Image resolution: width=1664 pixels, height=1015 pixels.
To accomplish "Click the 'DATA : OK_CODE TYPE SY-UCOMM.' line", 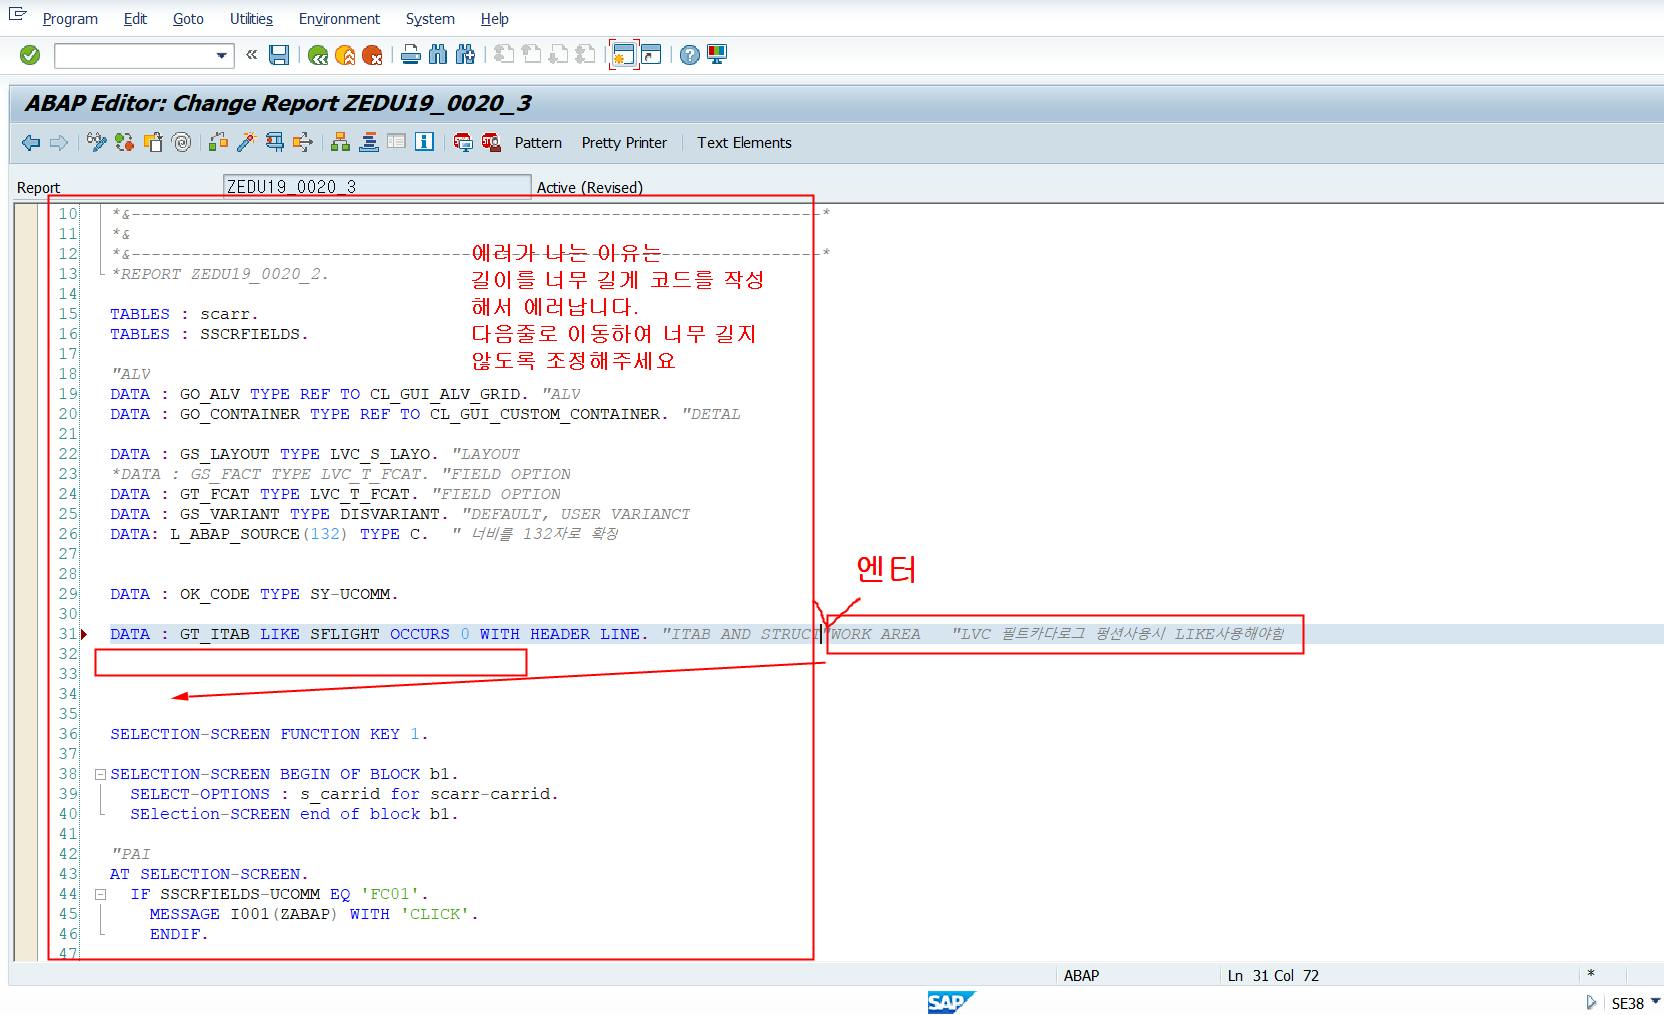I will pos(254,594).
